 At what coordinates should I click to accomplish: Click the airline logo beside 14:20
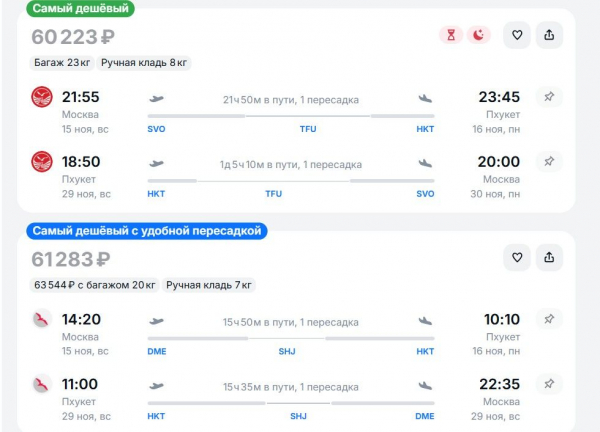click(42, 319)
